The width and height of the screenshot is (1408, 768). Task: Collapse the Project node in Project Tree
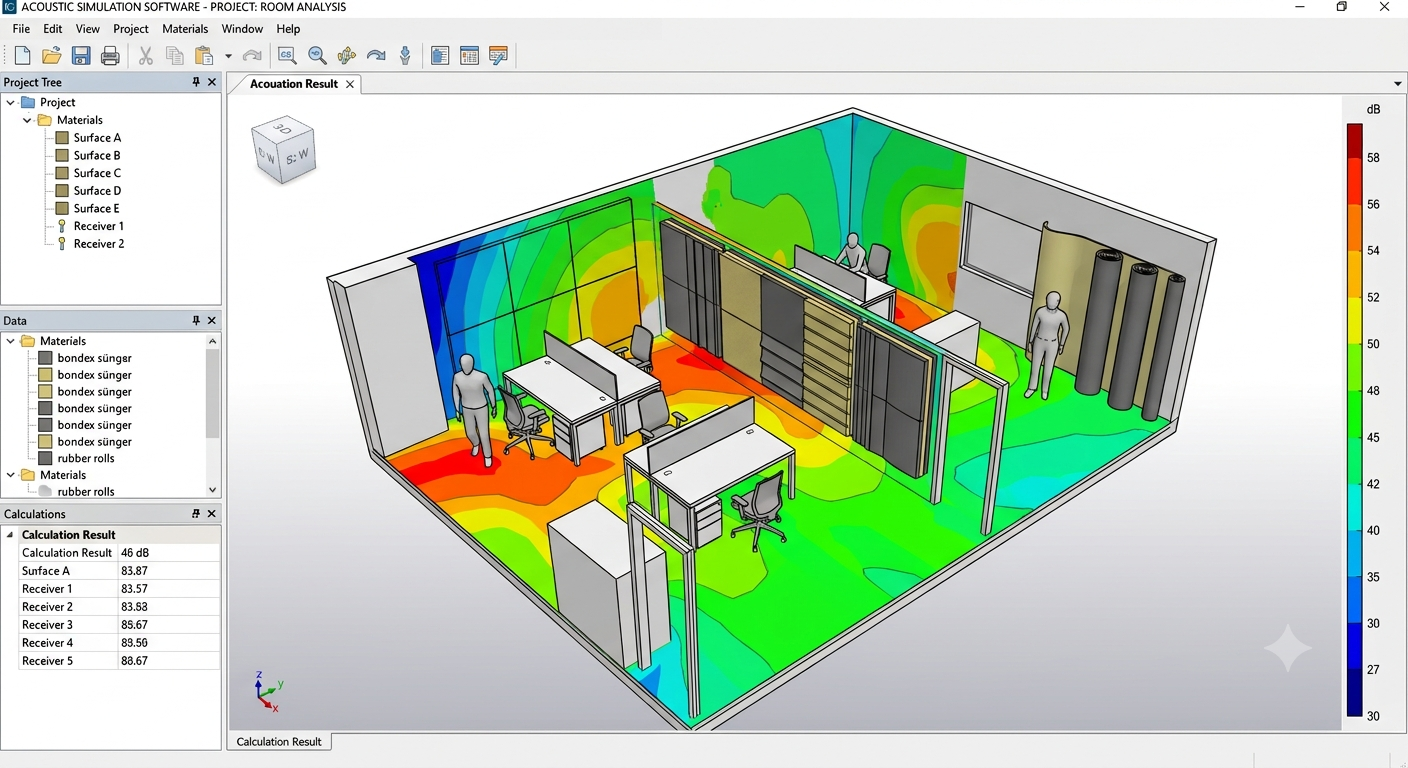tap(11, 102)
